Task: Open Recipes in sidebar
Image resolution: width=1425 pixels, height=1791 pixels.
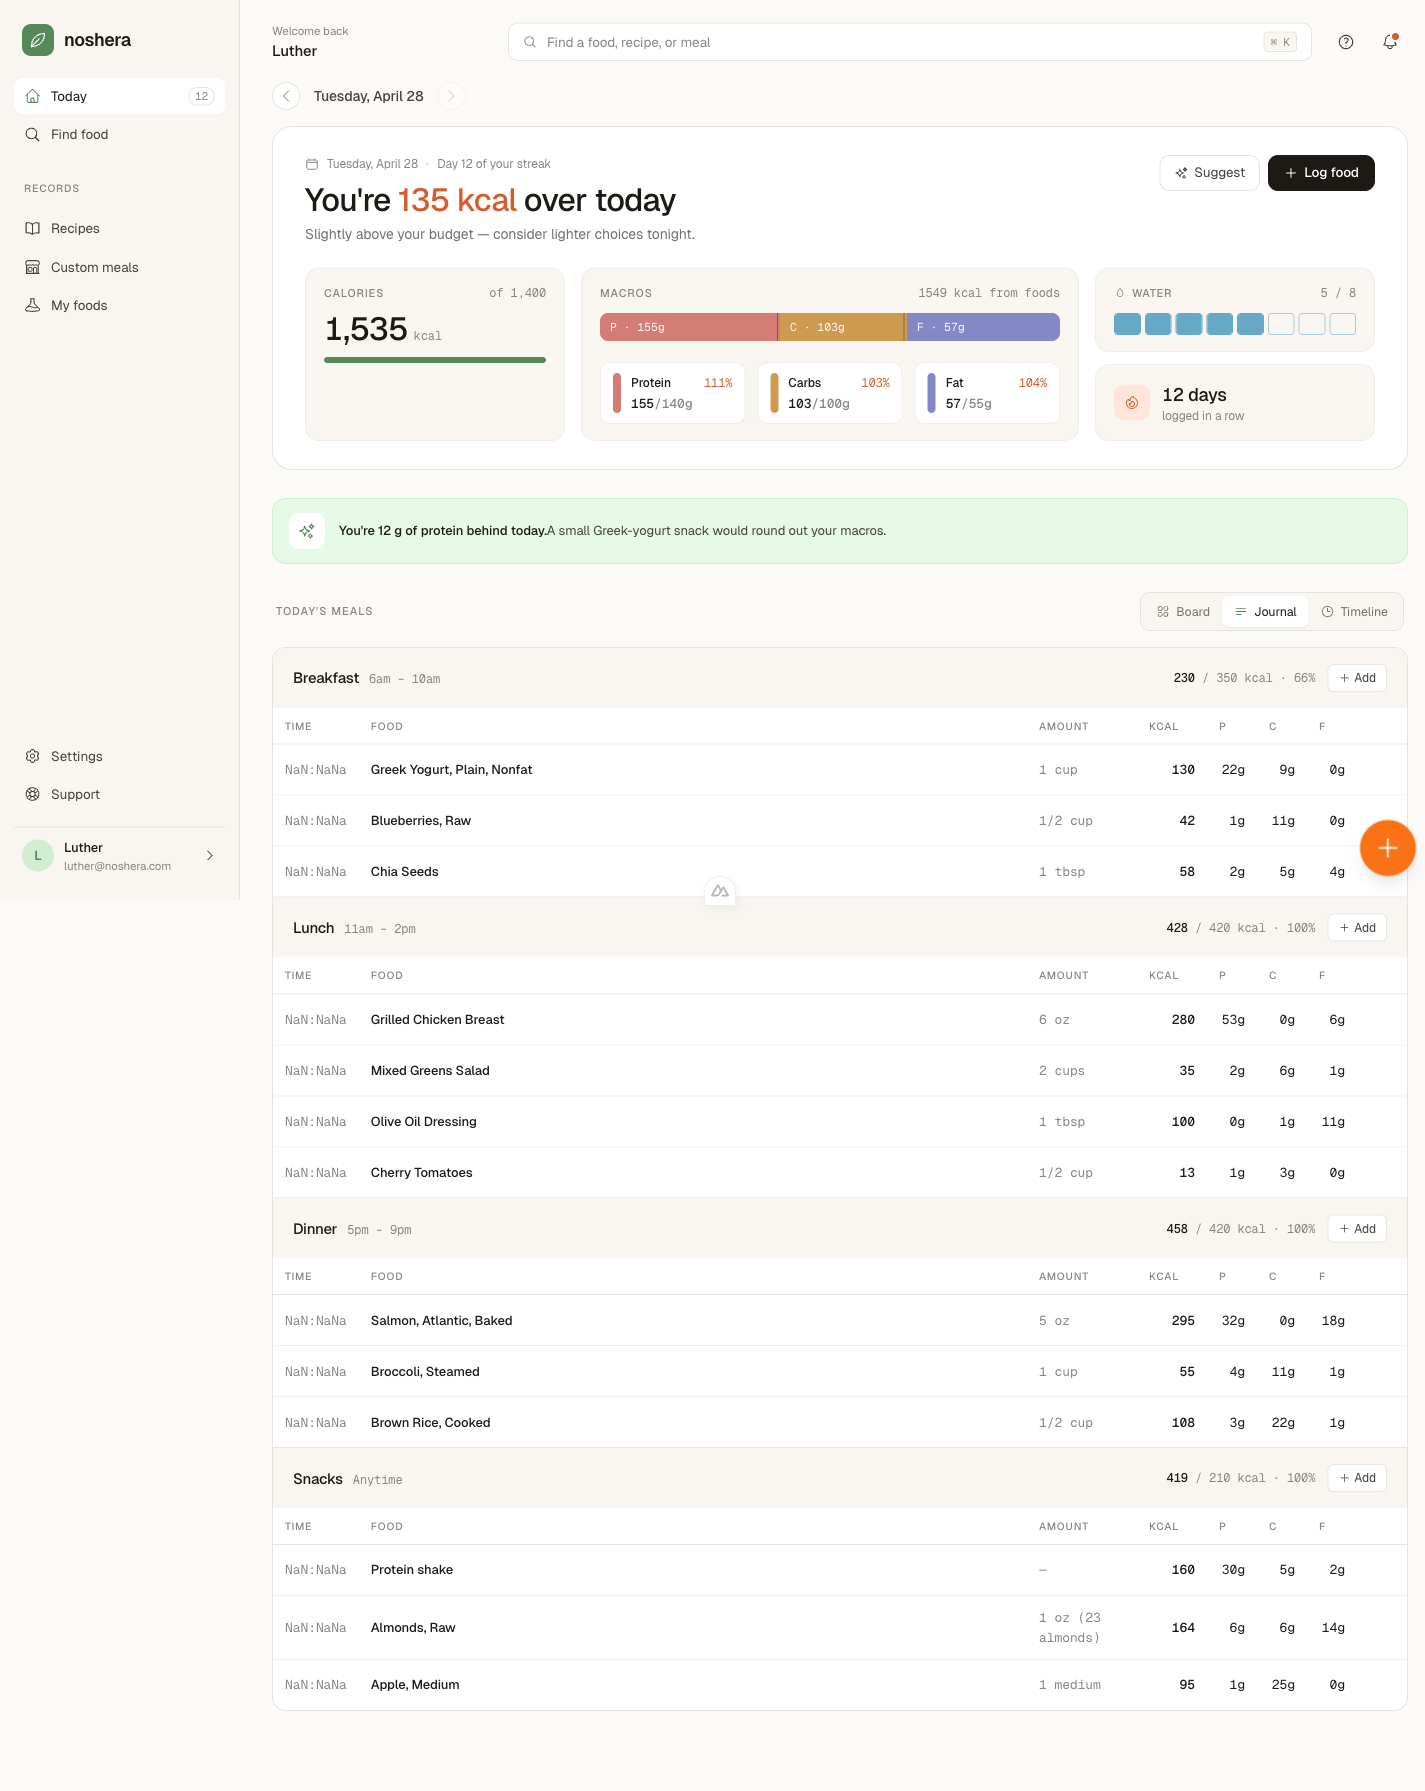Action: click(119, 228)
